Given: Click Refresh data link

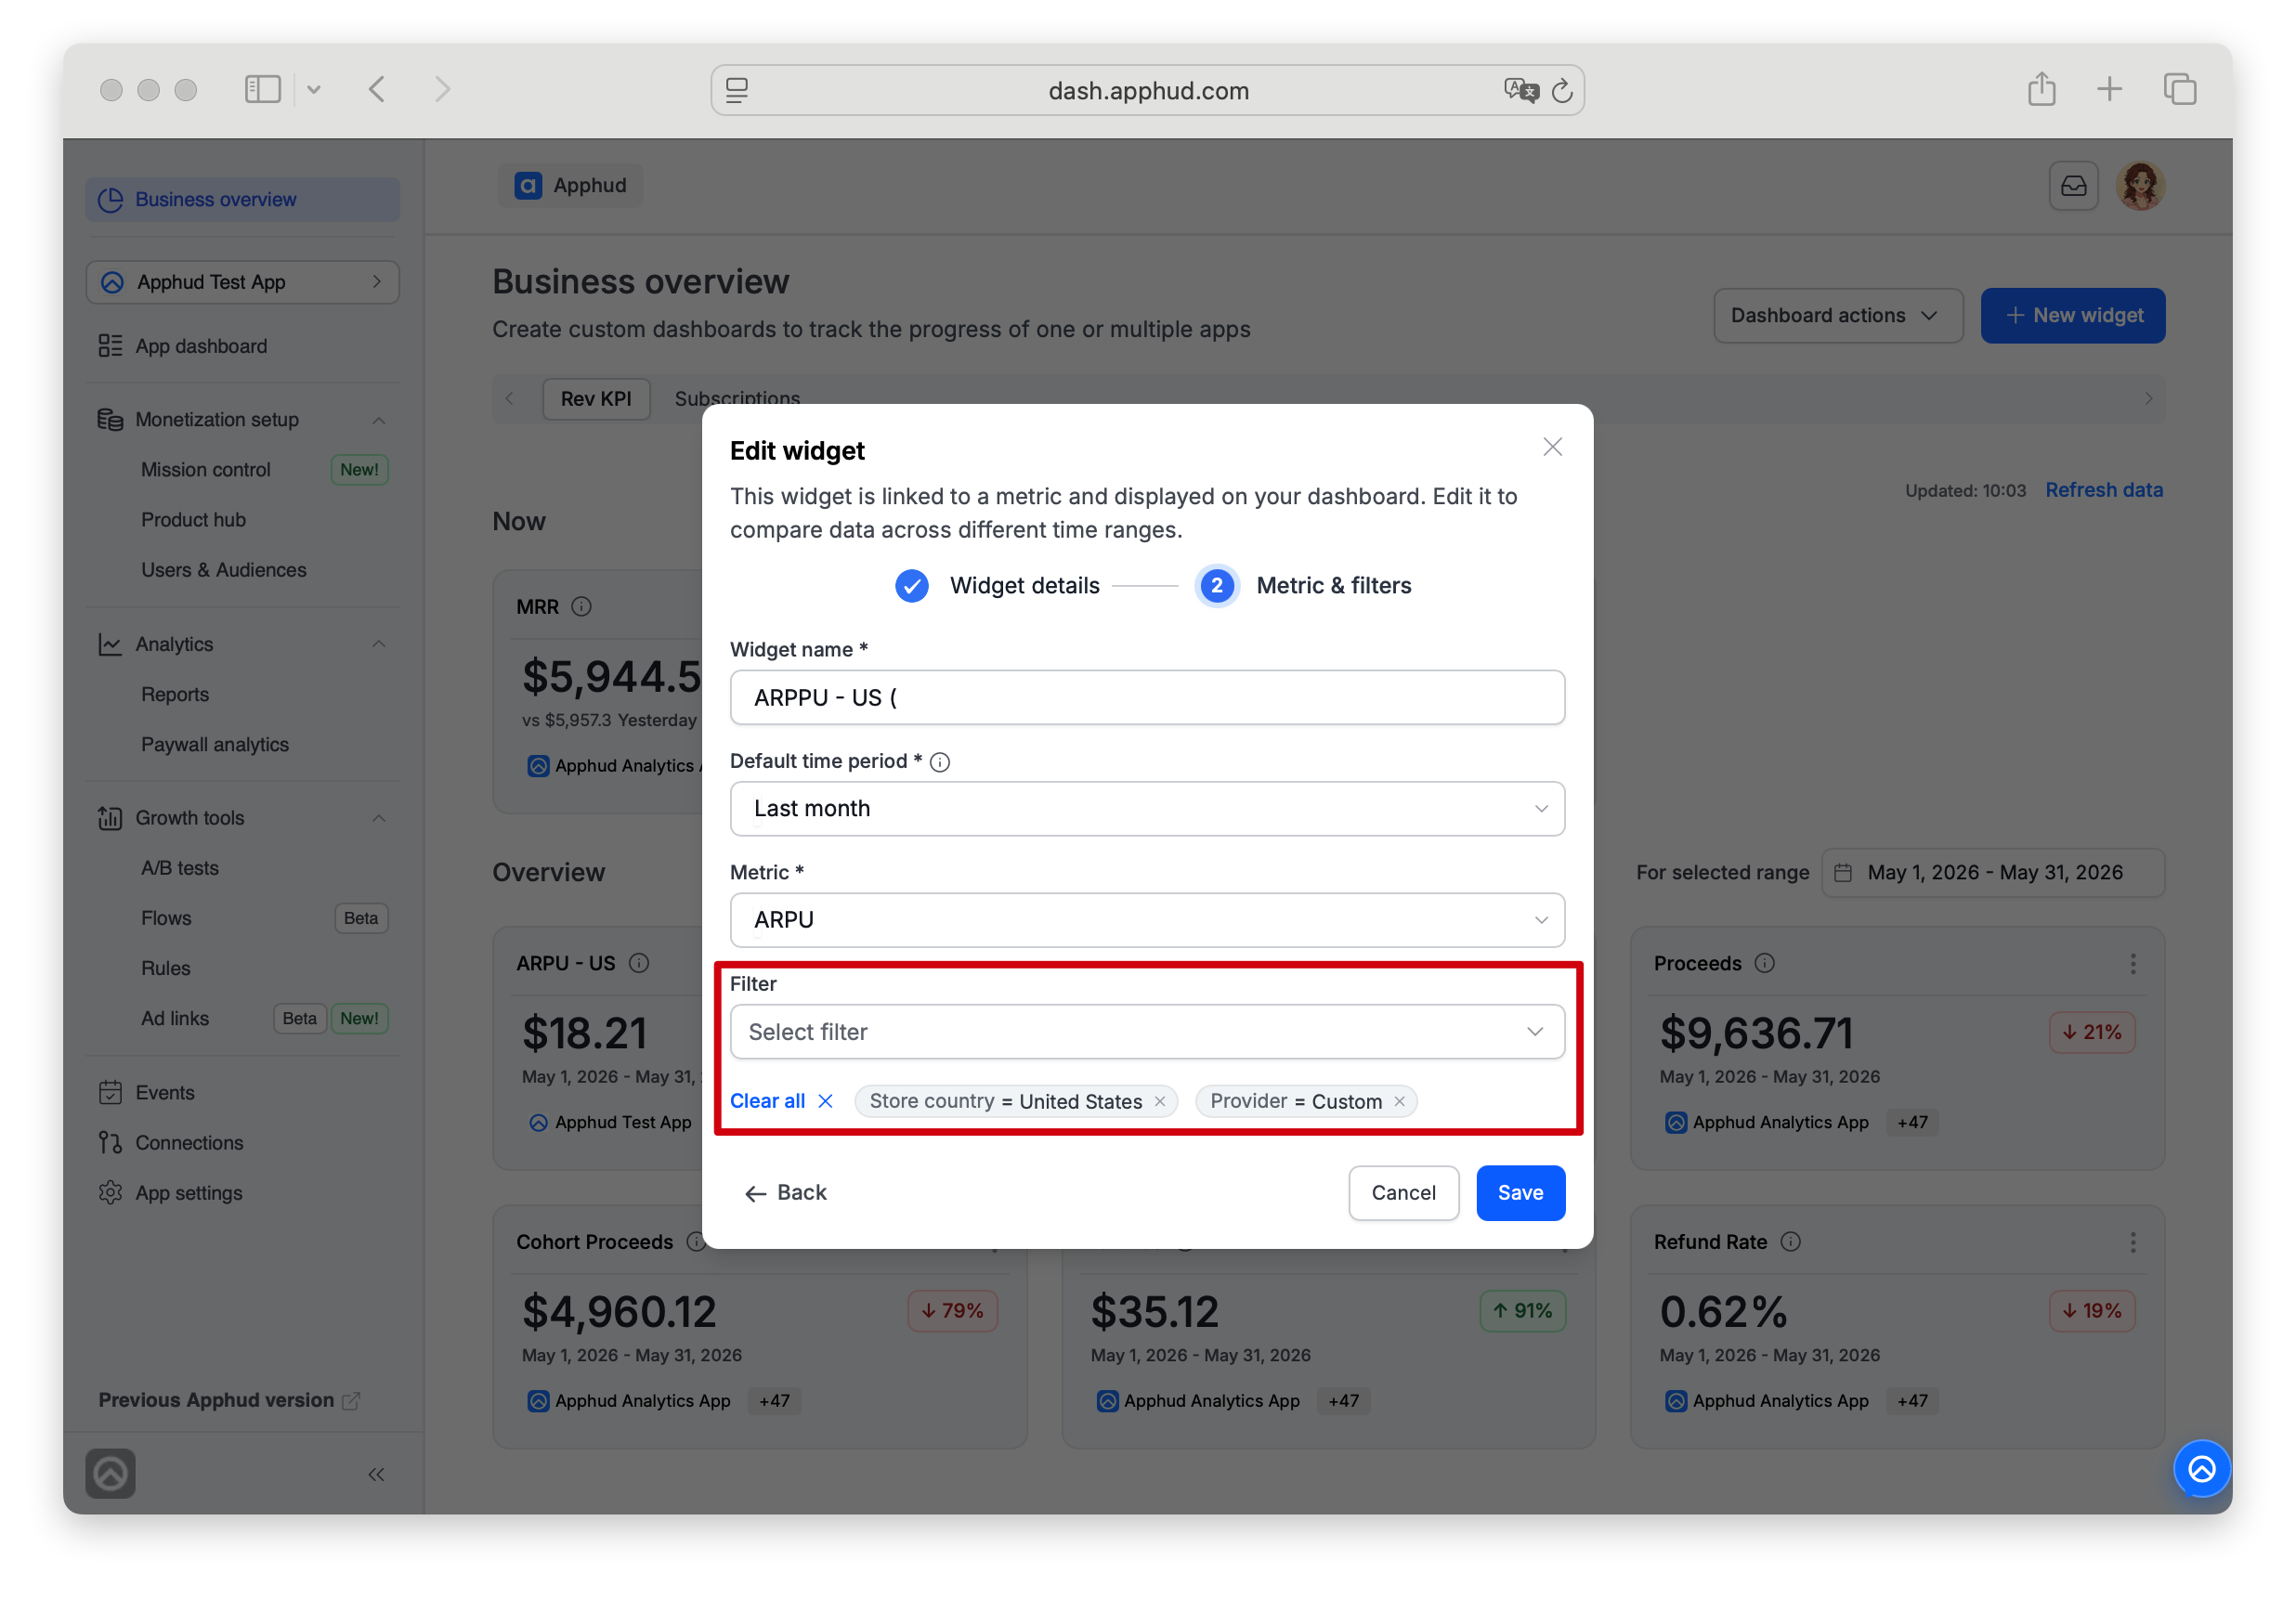Looking at the screenshot, I should (x=2104, y=490).
